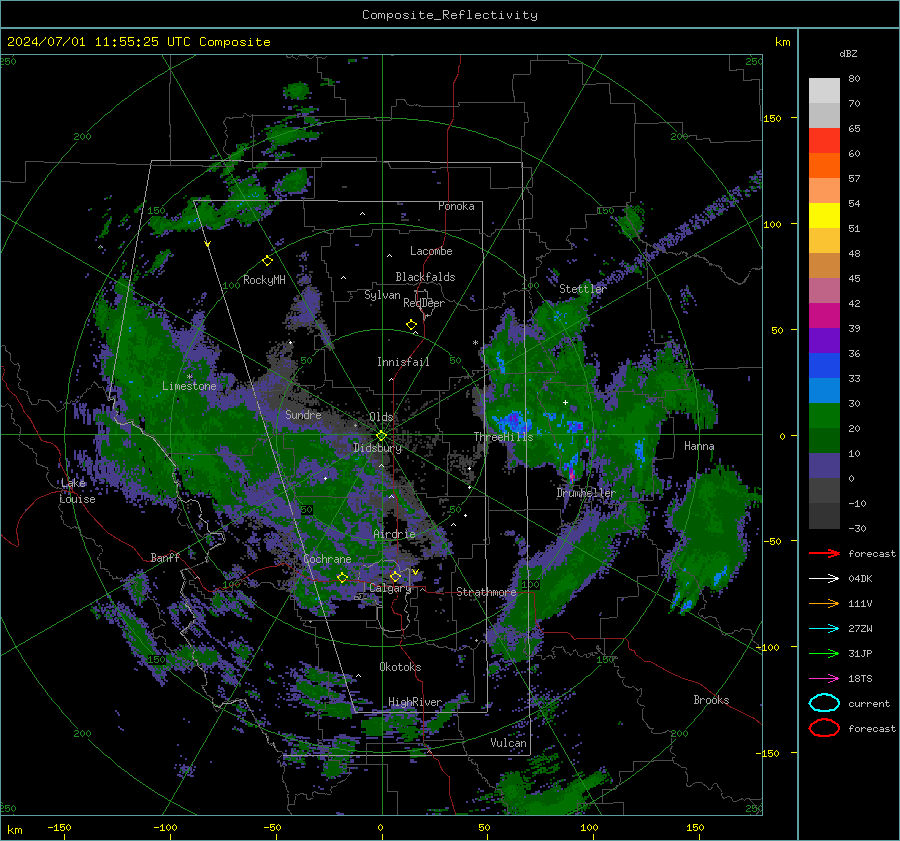
Task: Click the Limestone label
Action: [x=189, y=386]
